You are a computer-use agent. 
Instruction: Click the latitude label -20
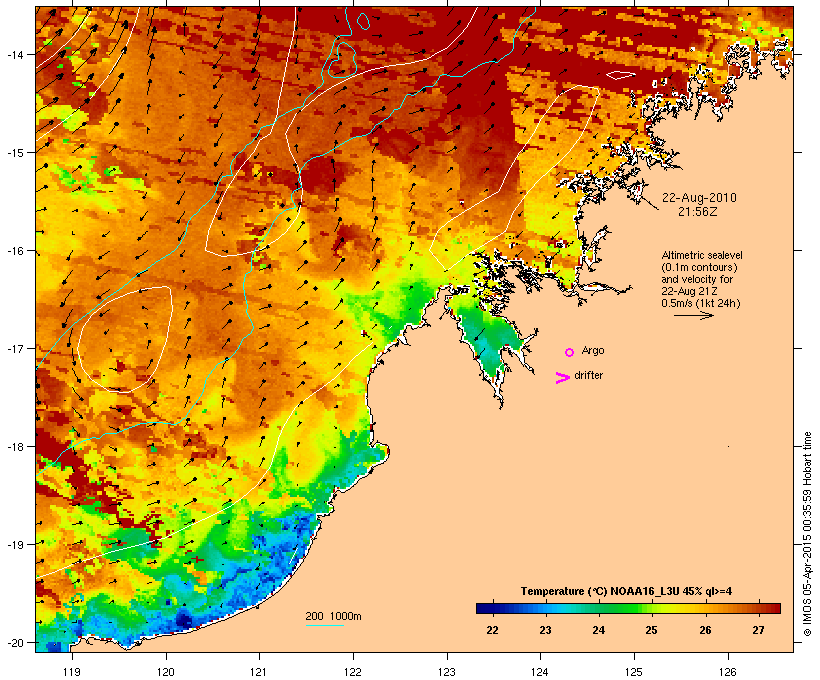click(x=14, y=642)
